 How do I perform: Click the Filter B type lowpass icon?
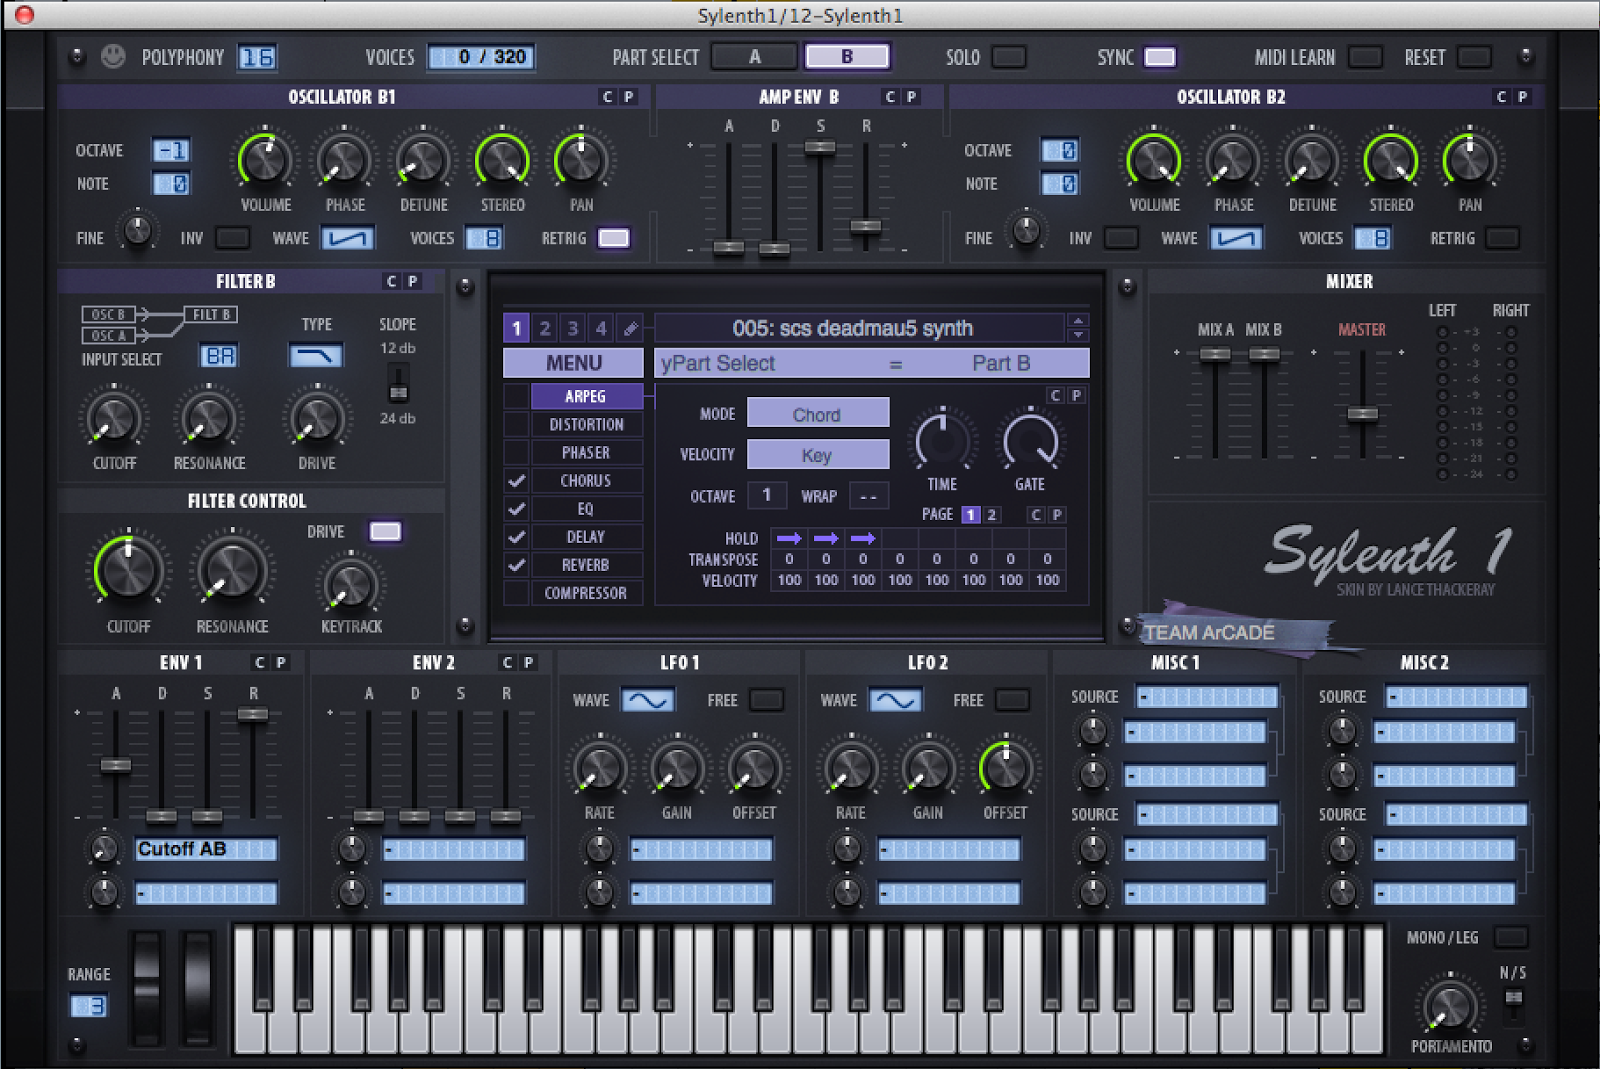[x=316, y=355]
